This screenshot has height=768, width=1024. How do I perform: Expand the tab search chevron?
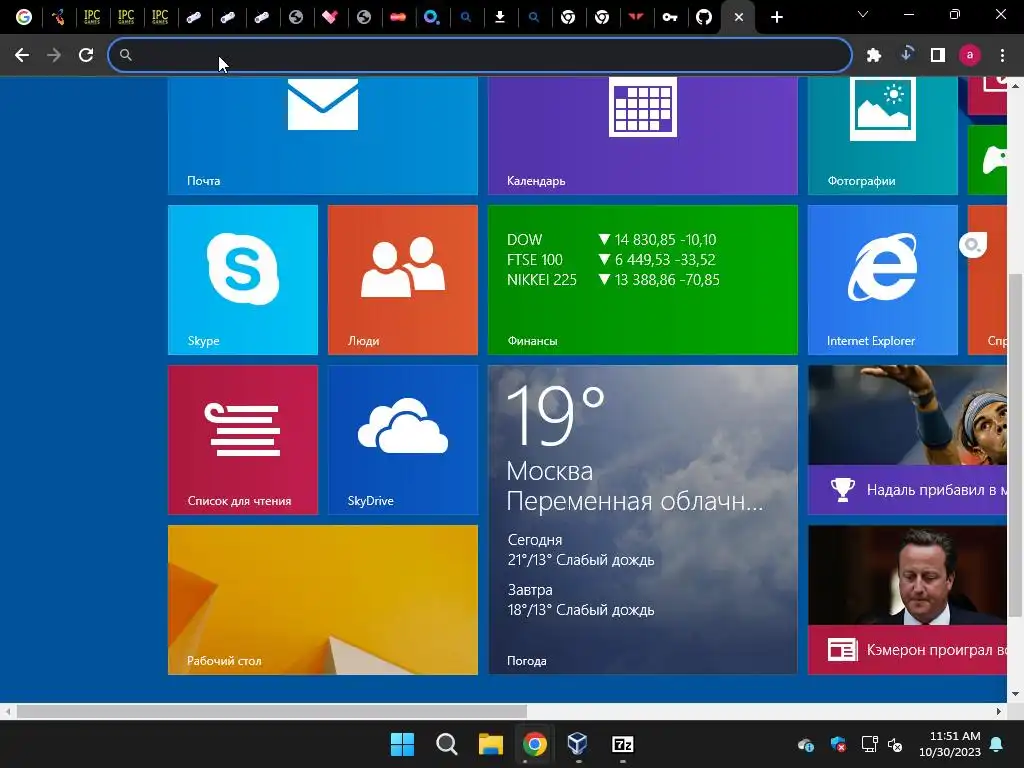click(x=863, y=14)
